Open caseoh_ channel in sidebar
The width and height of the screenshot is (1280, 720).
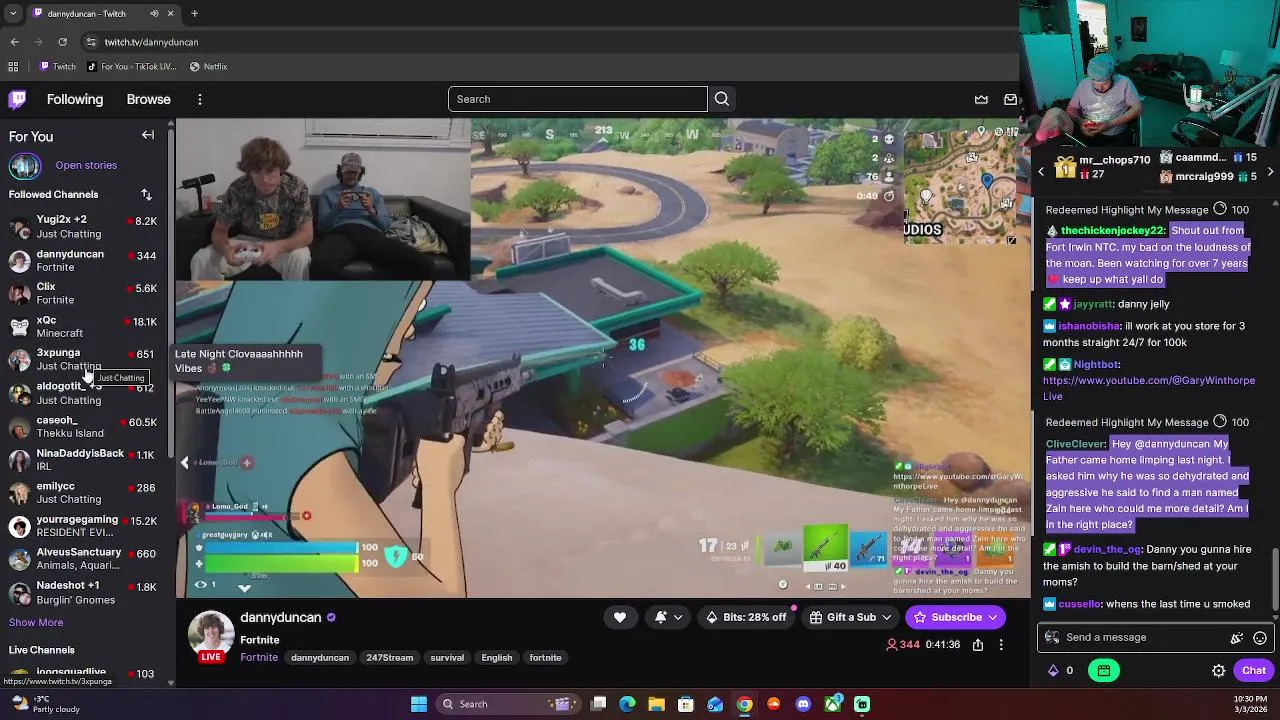[83, 426]
